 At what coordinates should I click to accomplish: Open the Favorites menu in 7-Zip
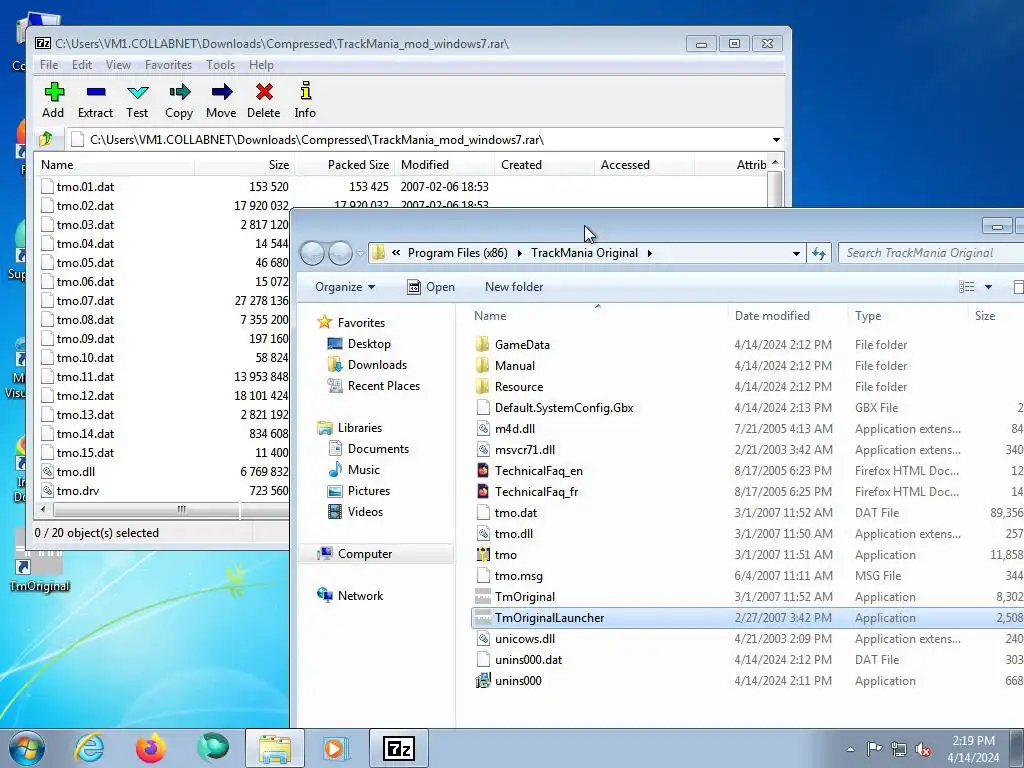tap(168, 65)
